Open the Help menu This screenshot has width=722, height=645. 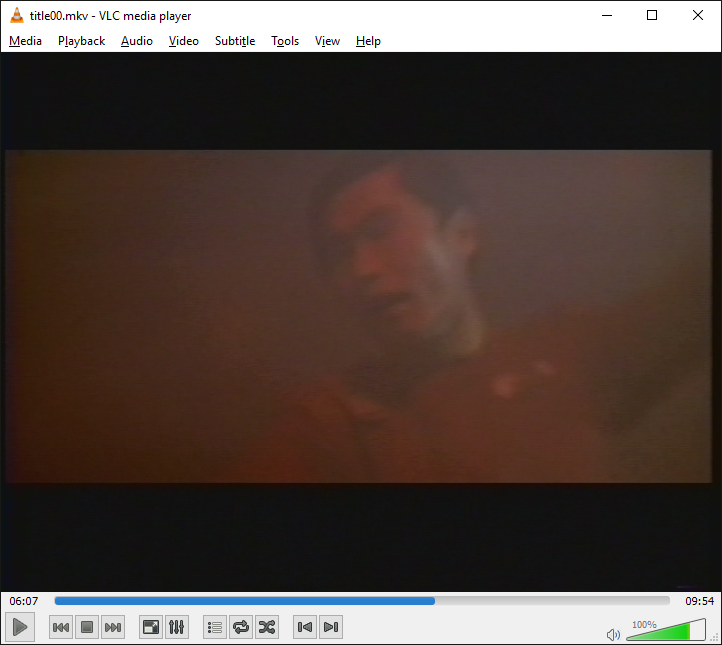tap(368, 41)
